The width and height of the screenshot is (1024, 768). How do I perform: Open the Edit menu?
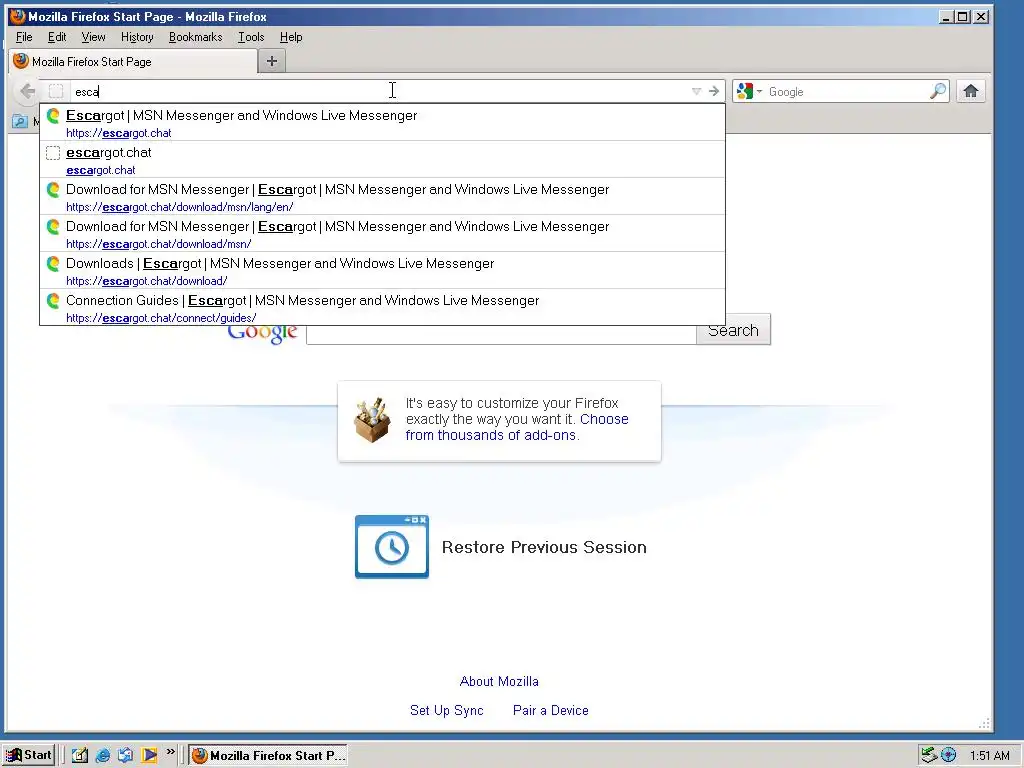[57, 37]
